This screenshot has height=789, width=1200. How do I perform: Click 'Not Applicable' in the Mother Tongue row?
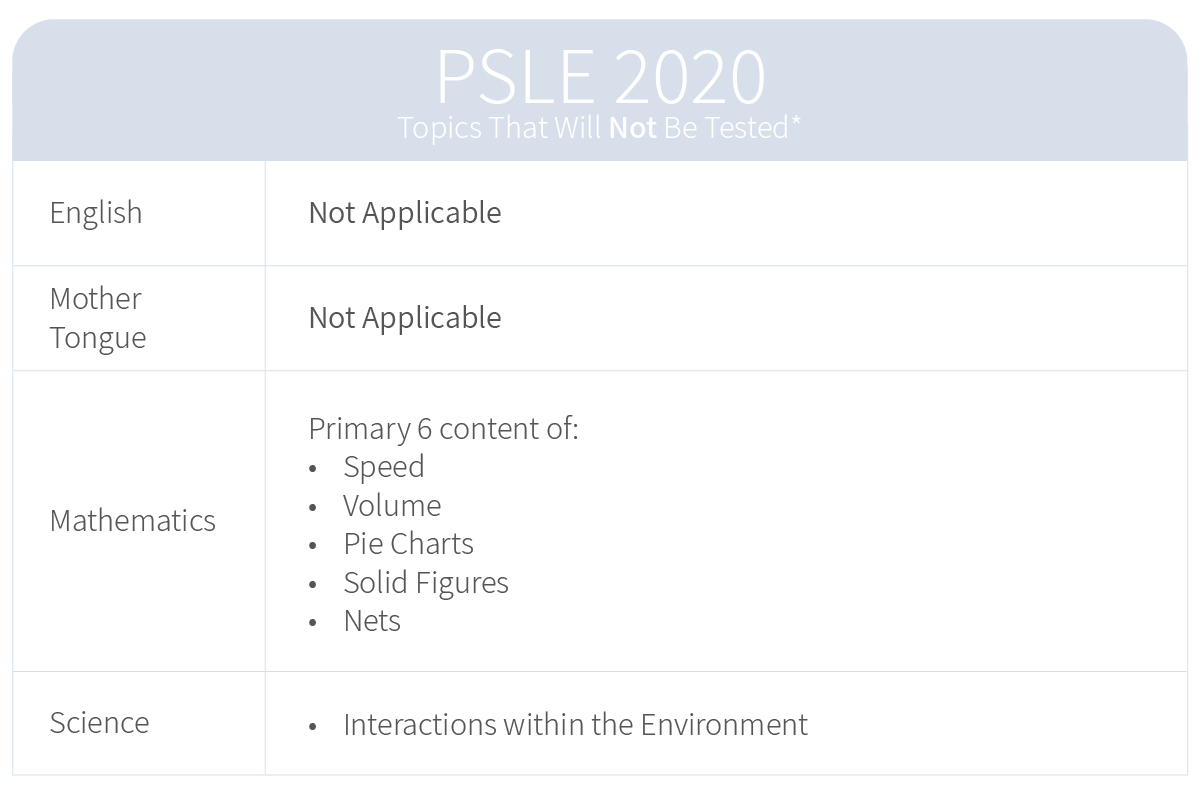405,318
